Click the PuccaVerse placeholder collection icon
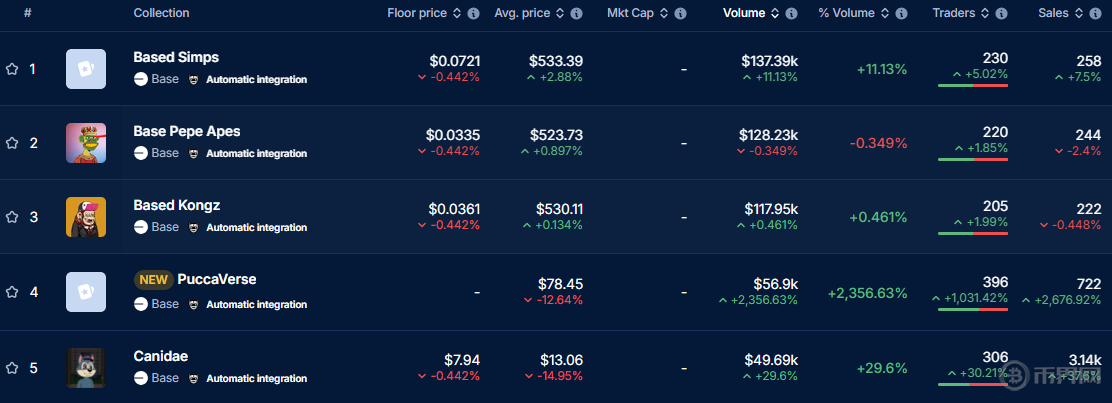 click(x=86, y=292)
